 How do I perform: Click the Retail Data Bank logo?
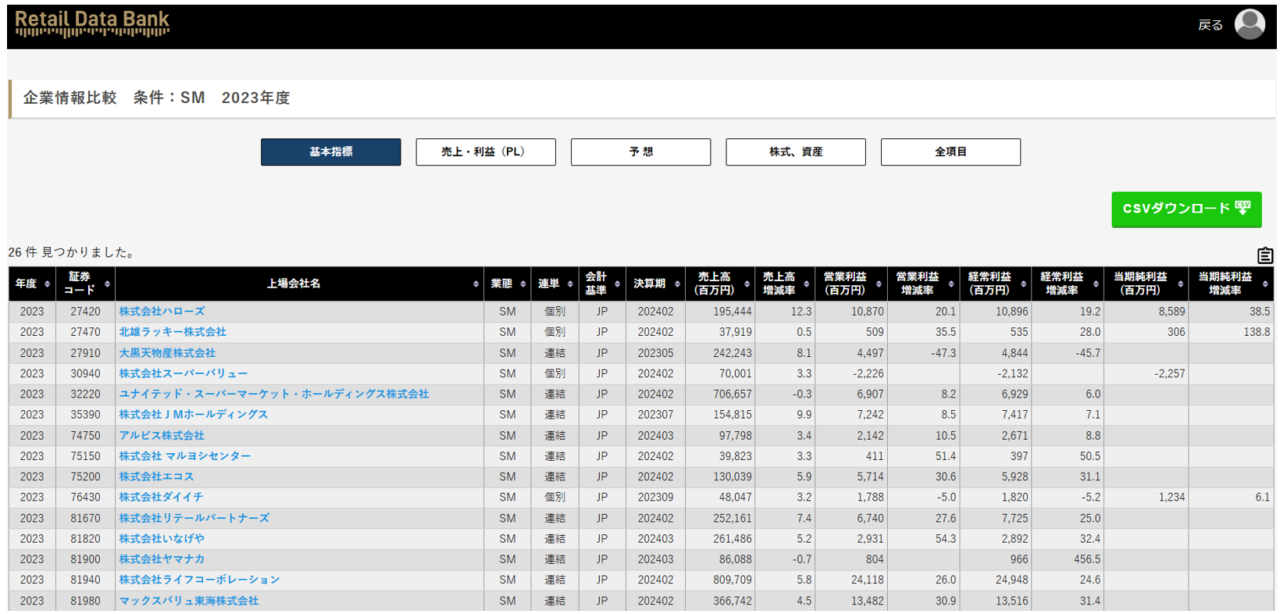[x=92, y=23]
